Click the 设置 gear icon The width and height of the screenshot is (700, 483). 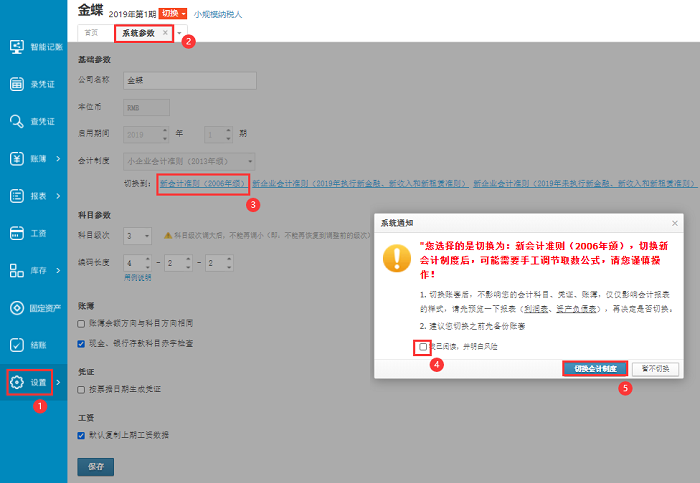pyautogui.click(x=17, y=382)
